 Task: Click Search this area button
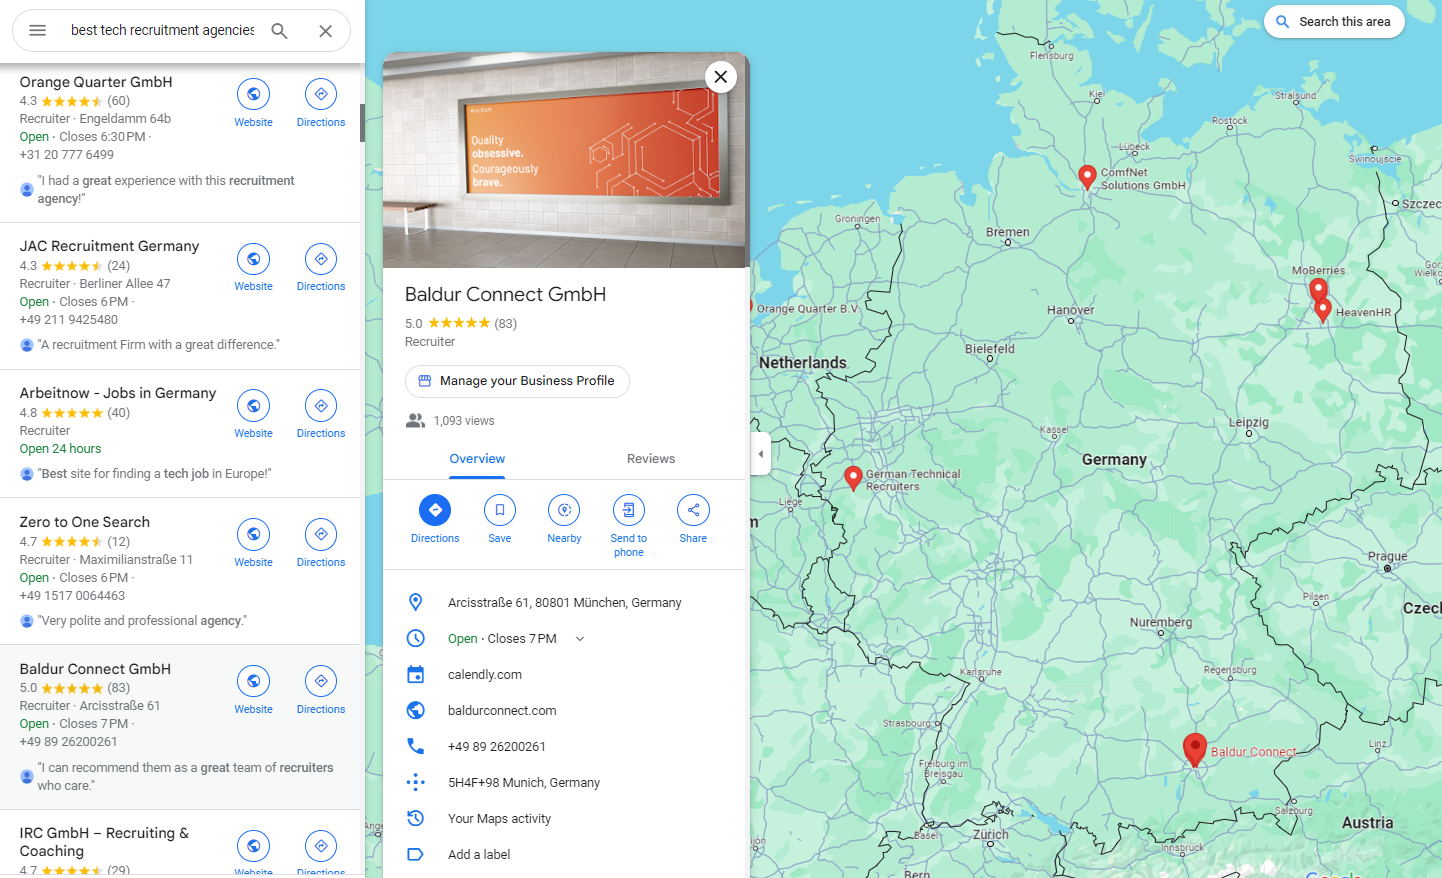coord(1334,22)
